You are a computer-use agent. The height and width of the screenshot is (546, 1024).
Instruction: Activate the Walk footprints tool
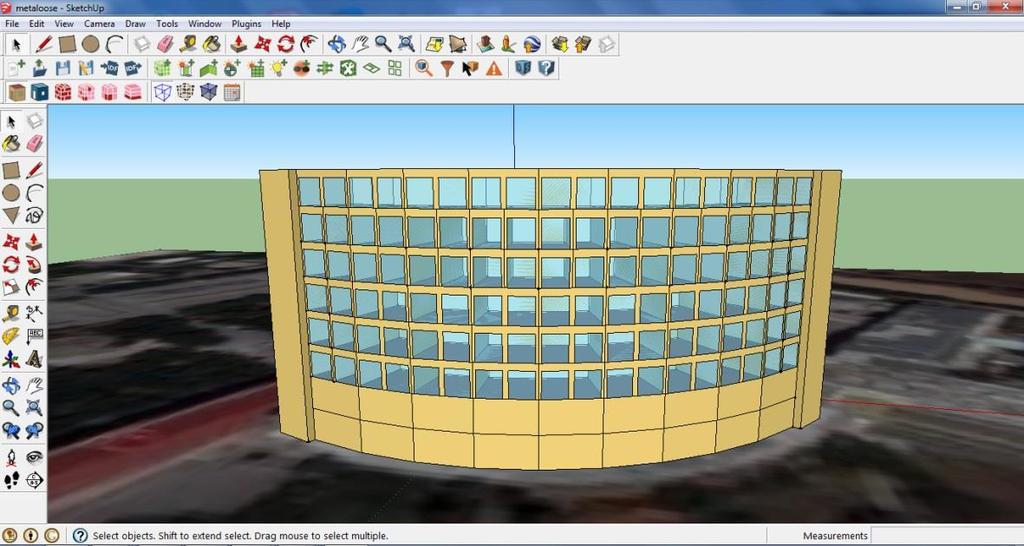11,481
